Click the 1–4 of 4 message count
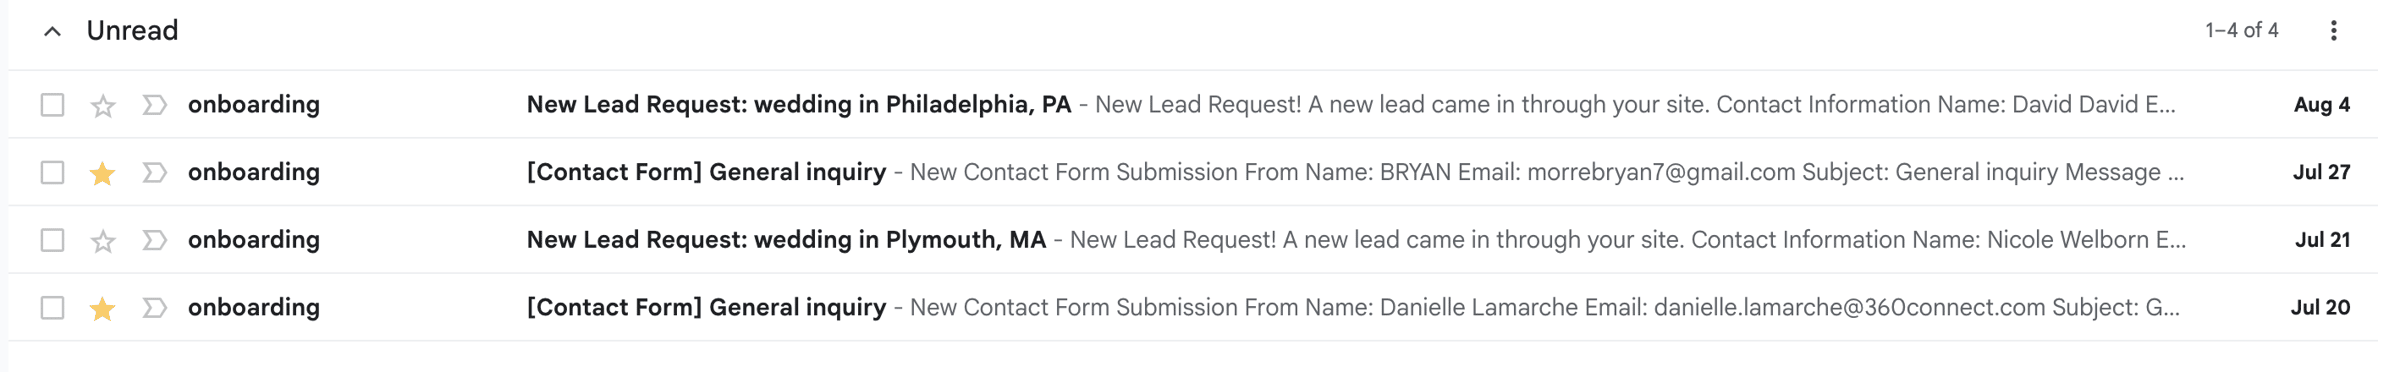 (x=2242, y=31)
